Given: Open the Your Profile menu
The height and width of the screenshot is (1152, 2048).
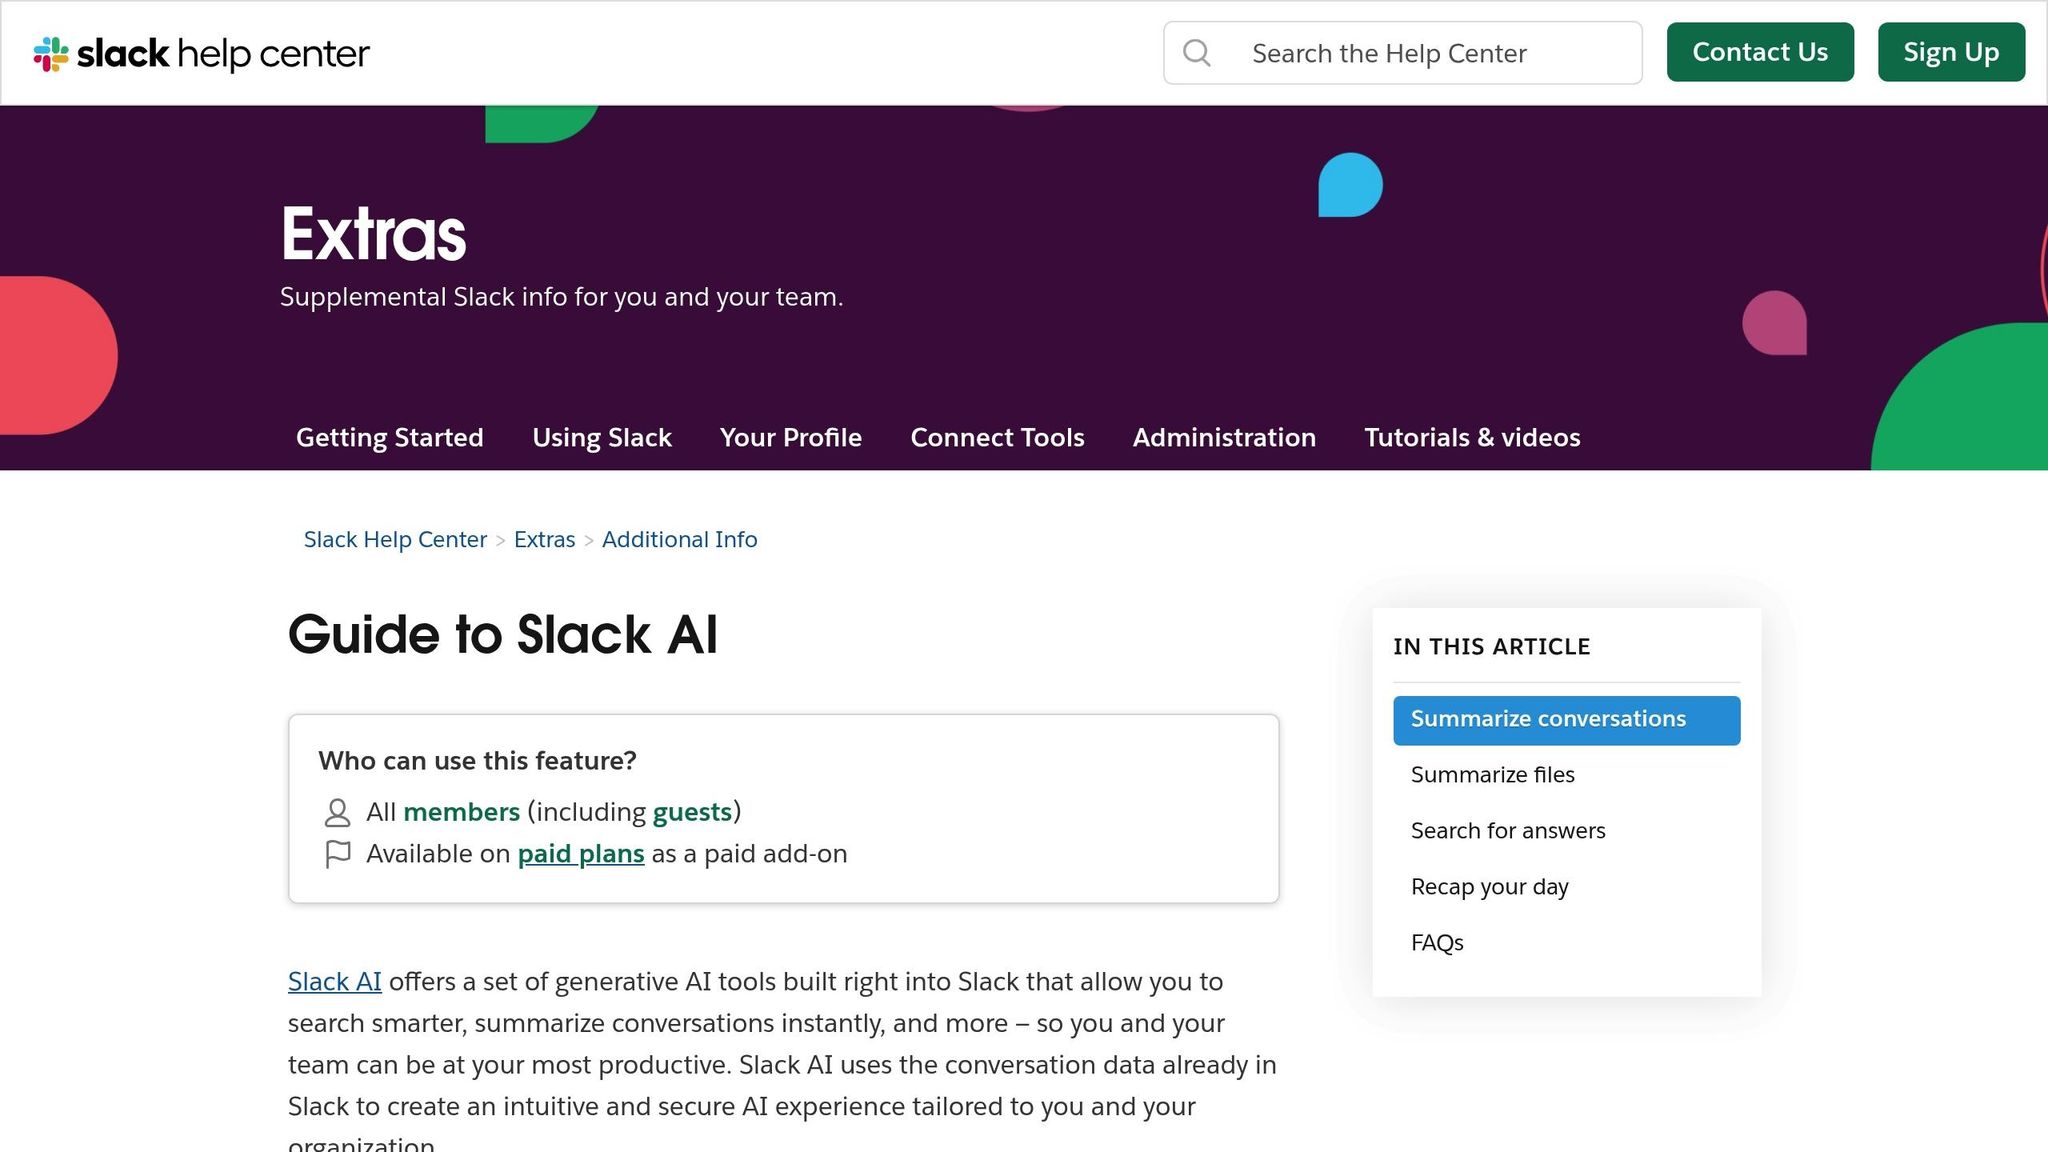Looking at the screenshot, I should 790,438.
